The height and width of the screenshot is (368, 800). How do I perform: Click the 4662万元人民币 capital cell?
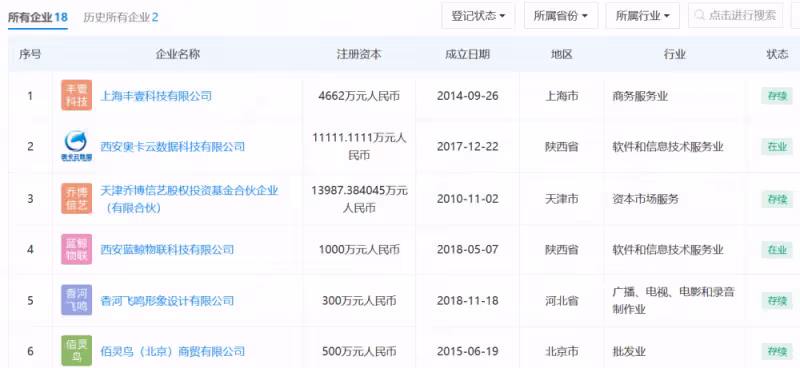359,96
